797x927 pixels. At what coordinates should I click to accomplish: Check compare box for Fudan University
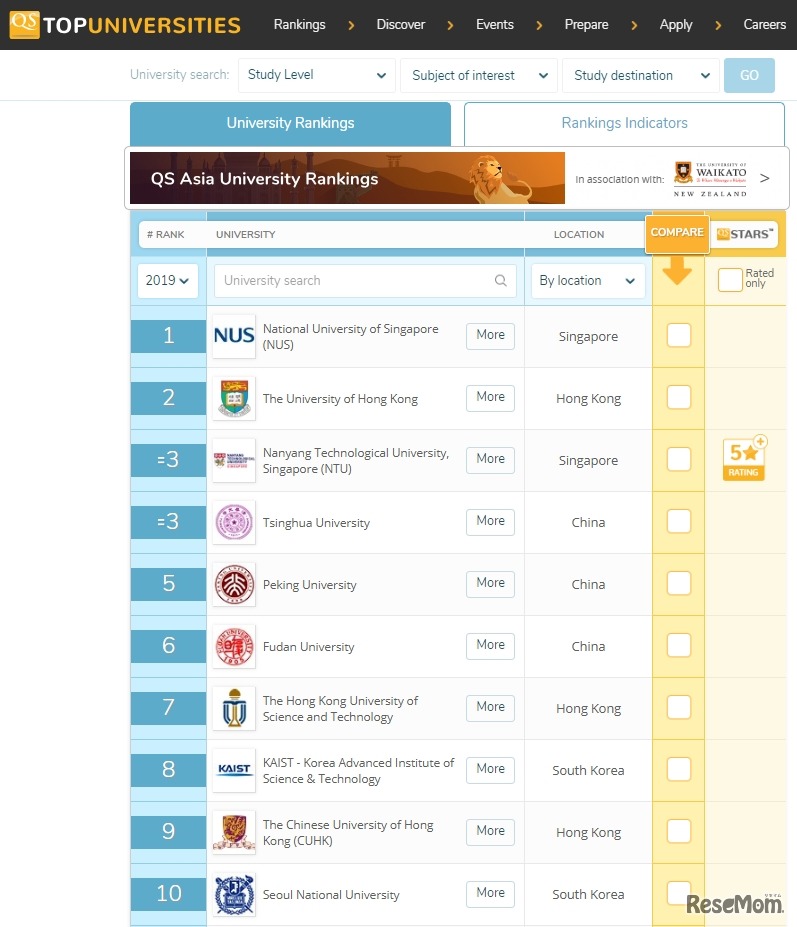(679, 646)
